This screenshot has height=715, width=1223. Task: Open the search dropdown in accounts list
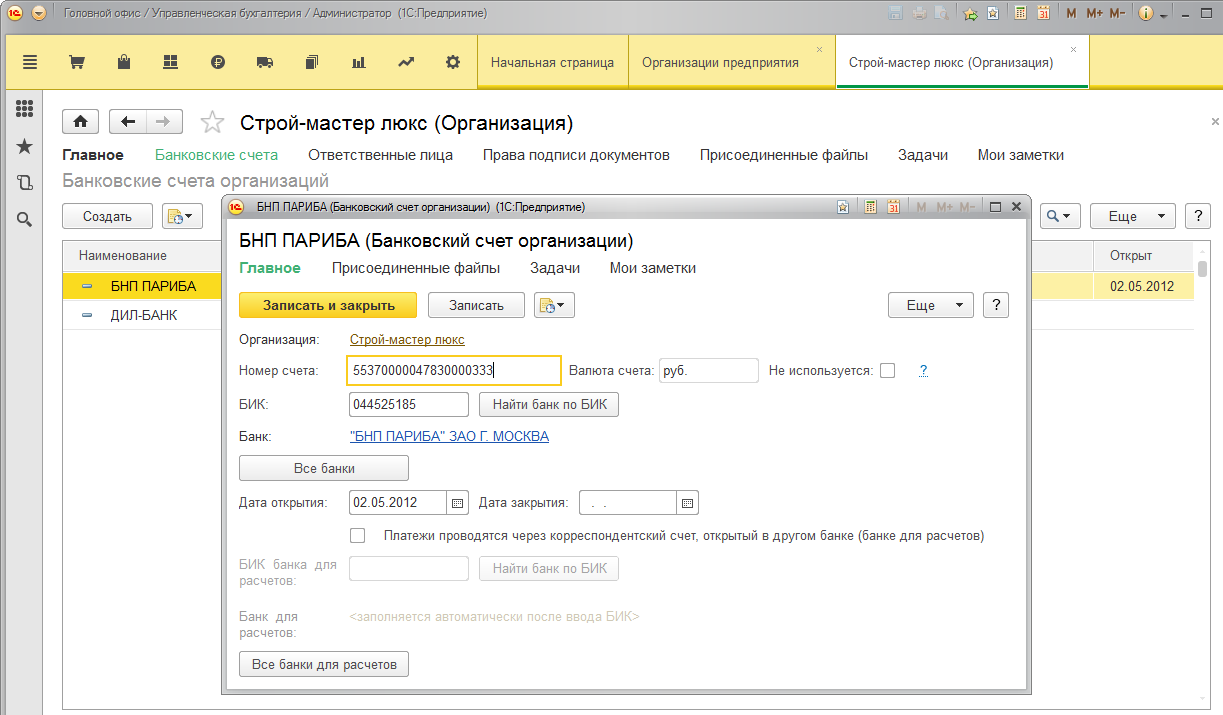click(1061, 216)
